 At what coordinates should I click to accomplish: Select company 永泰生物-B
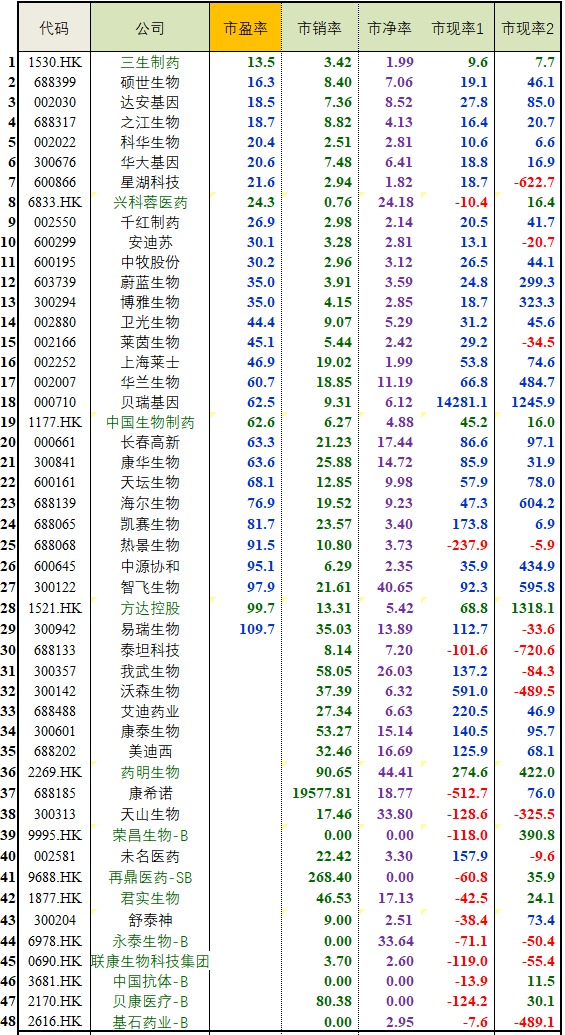coord(150,941)
